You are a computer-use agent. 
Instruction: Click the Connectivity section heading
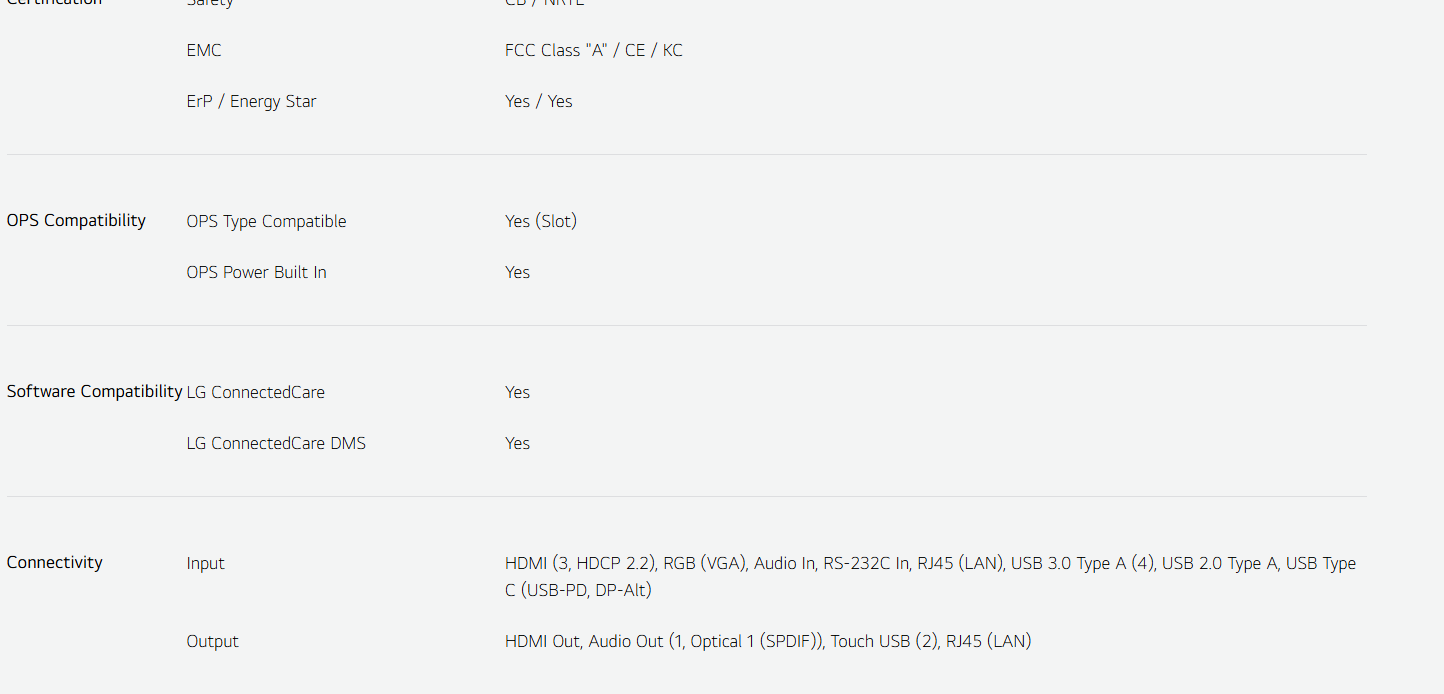click(x=54, y=562)
